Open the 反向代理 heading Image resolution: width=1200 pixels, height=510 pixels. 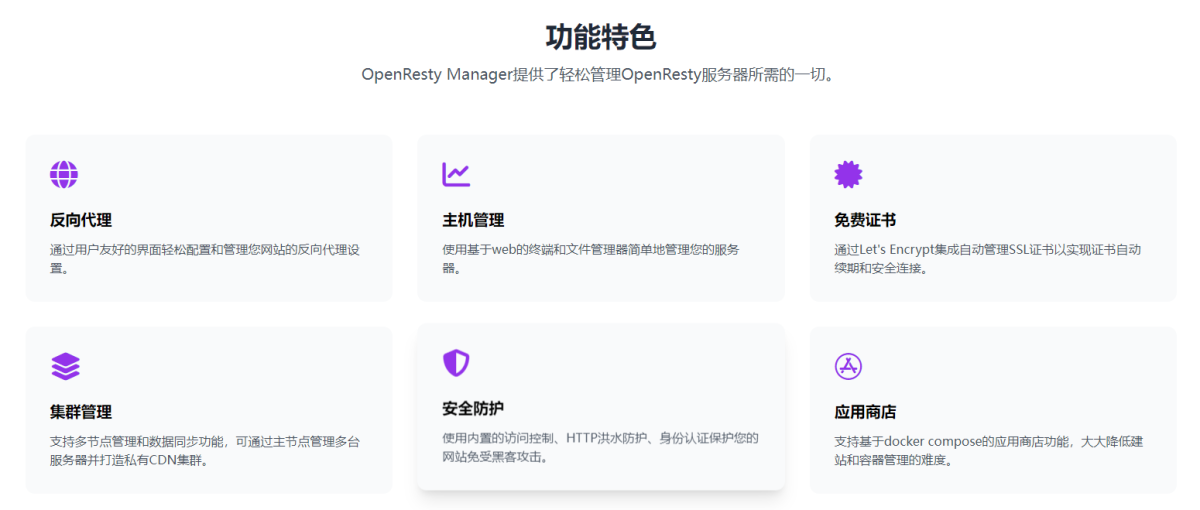click(81, 220)
